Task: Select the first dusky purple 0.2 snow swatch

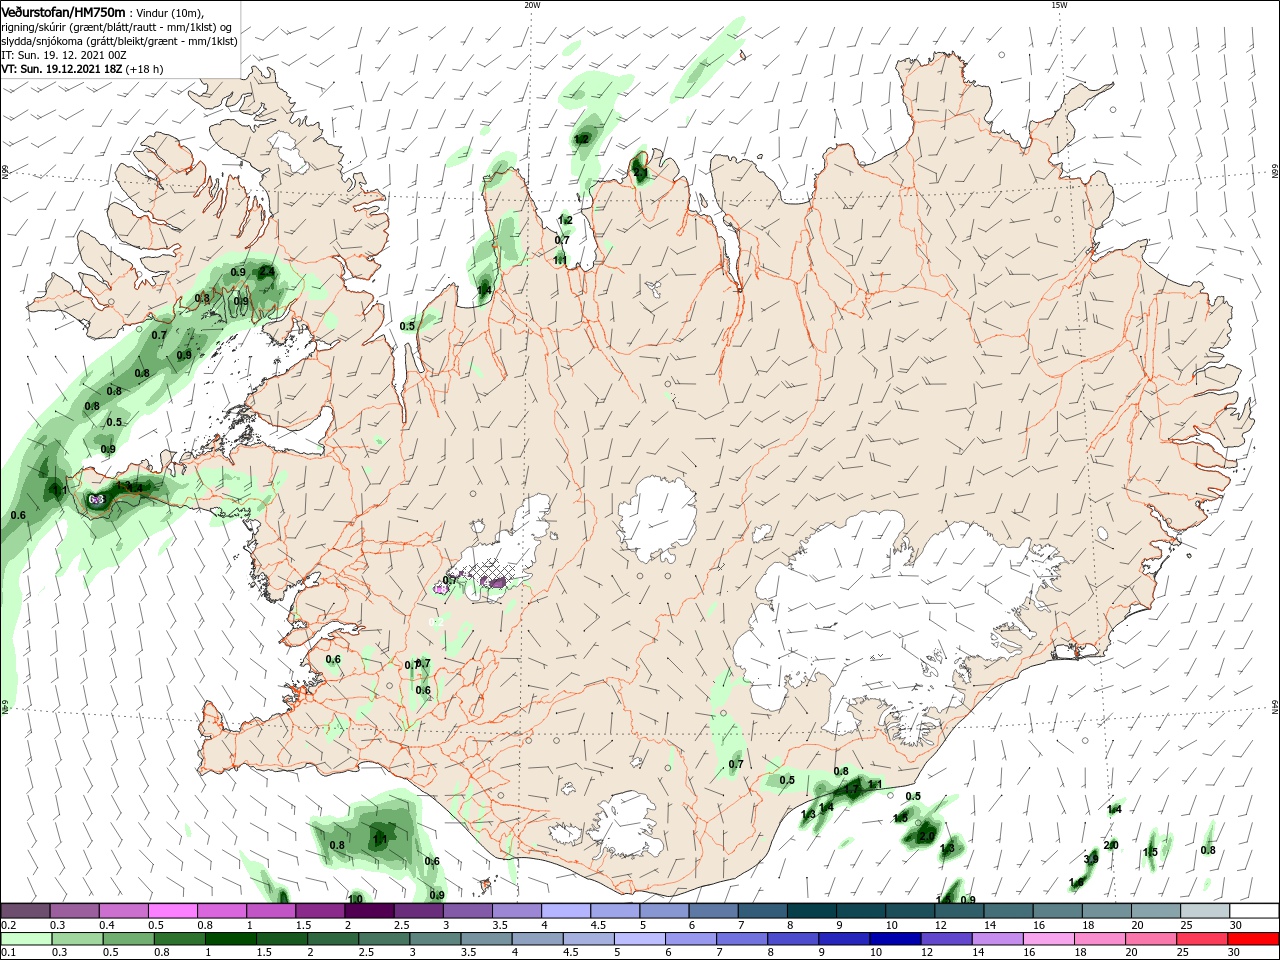Action: point(26,910)
